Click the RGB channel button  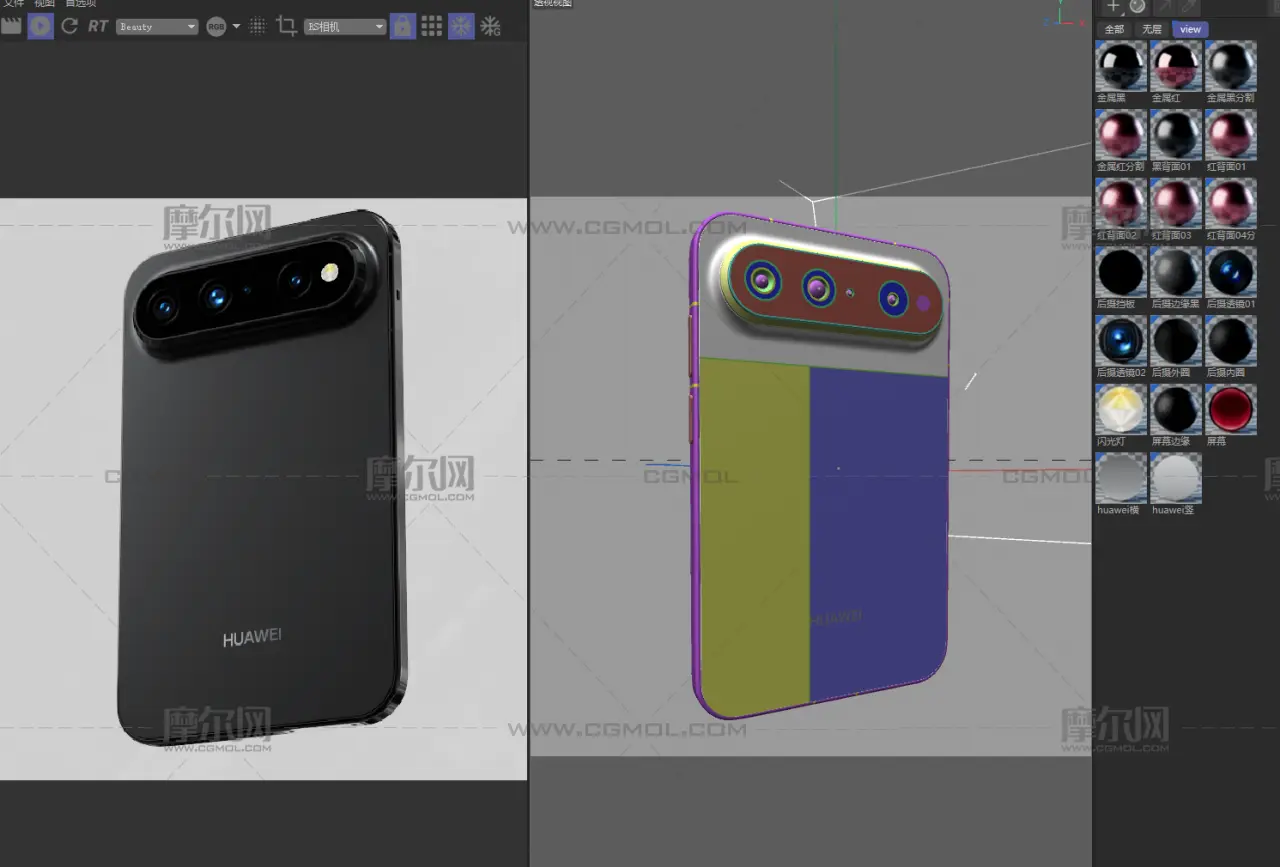point(216,27)
